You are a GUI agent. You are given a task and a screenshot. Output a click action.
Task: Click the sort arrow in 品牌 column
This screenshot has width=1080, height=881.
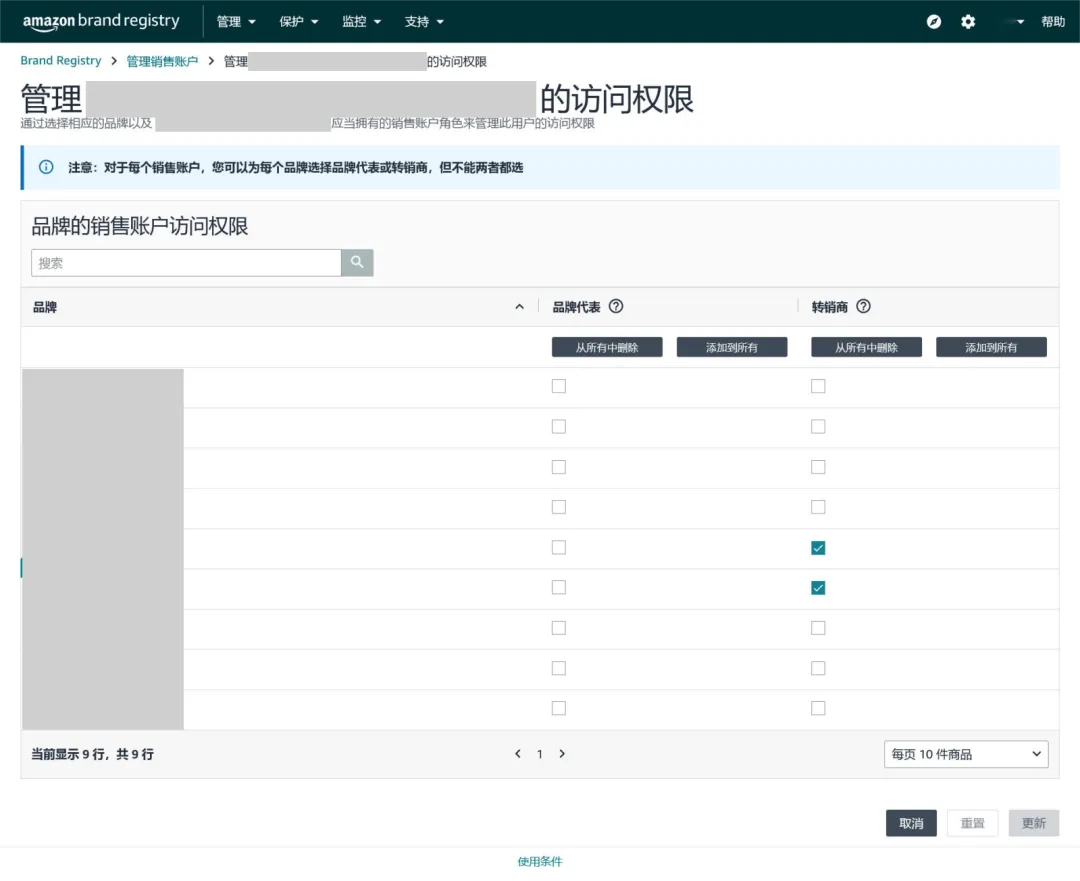point(519,307)
